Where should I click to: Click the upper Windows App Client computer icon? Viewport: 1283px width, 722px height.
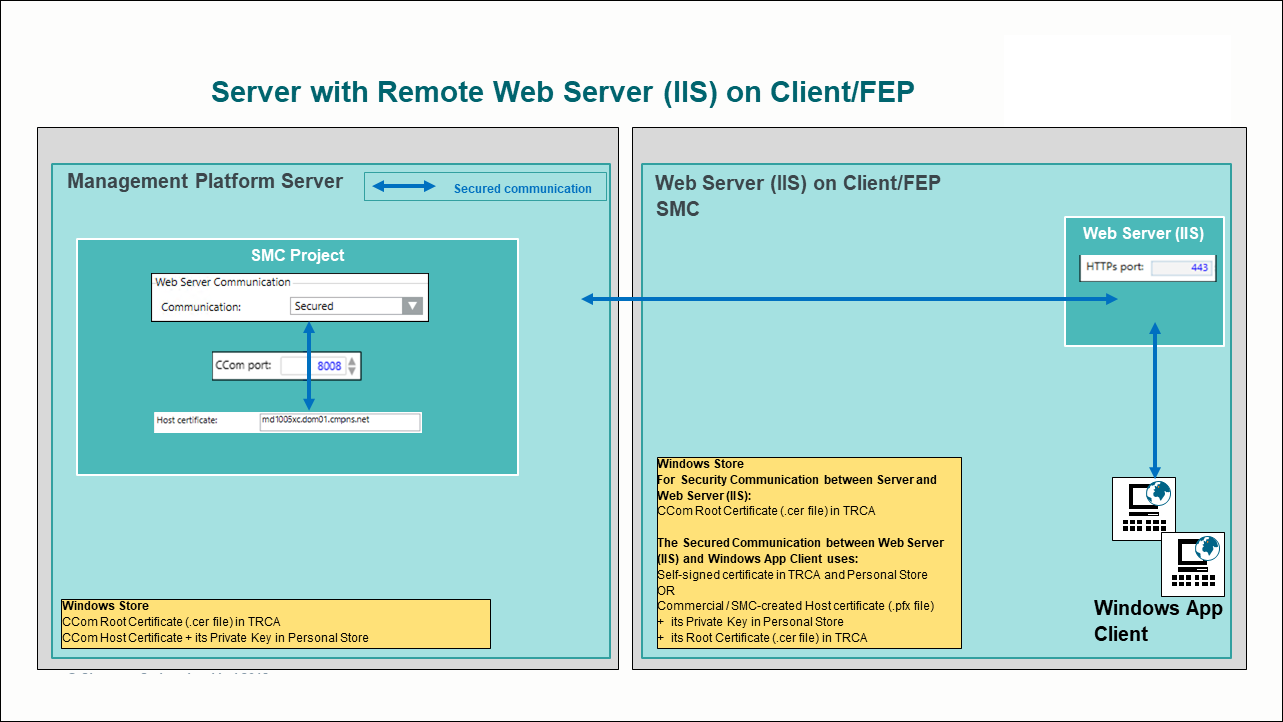point(1143,508)
